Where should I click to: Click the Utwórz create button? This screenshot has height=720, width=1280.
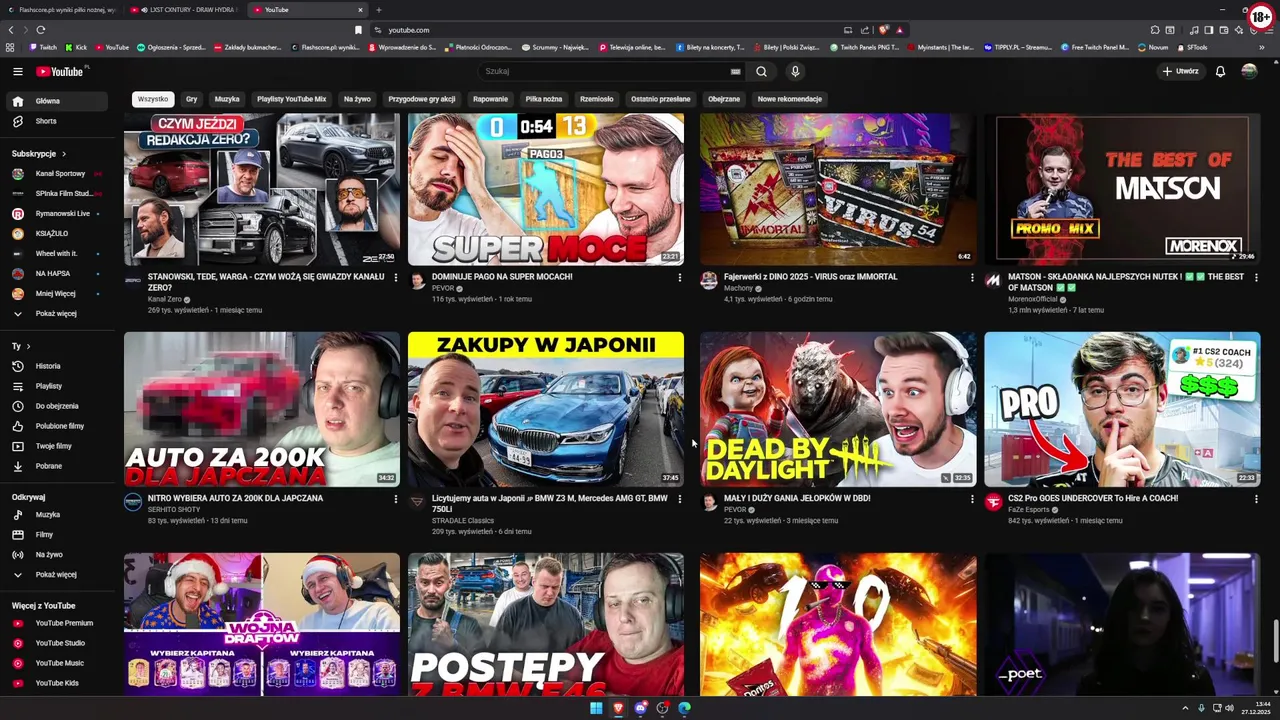click(1180, 71)
